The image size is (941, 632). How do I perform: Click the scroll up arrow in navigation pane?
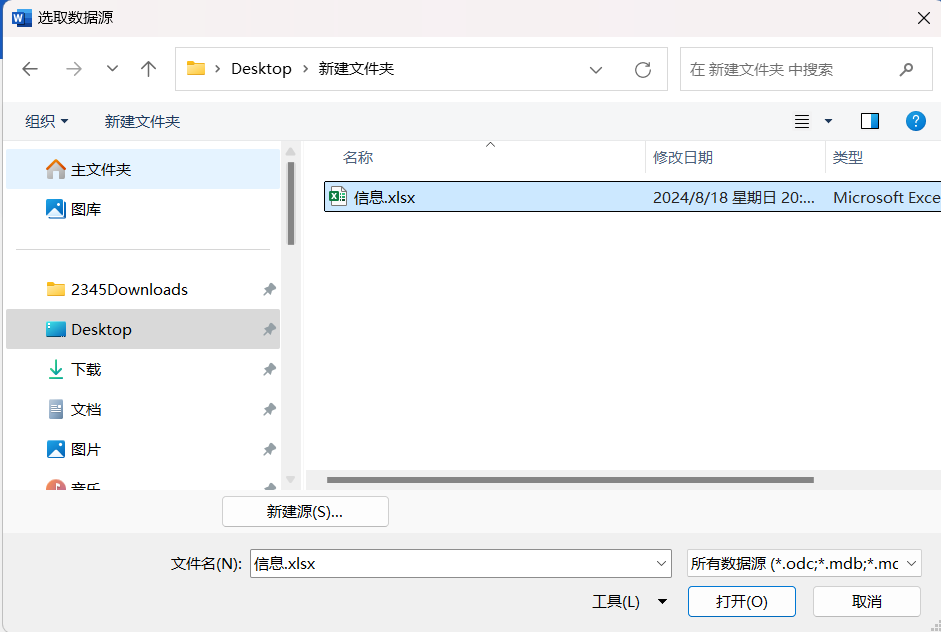pos(290,151)
